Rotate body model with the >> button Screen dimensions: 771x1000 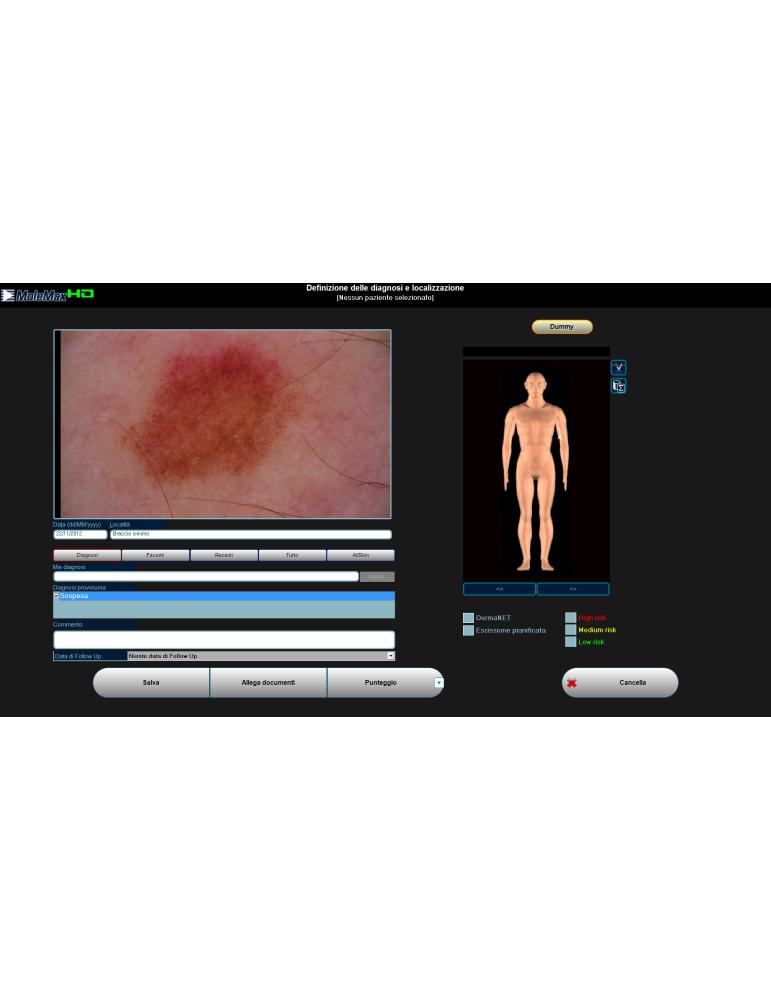(x=573, y=589)
